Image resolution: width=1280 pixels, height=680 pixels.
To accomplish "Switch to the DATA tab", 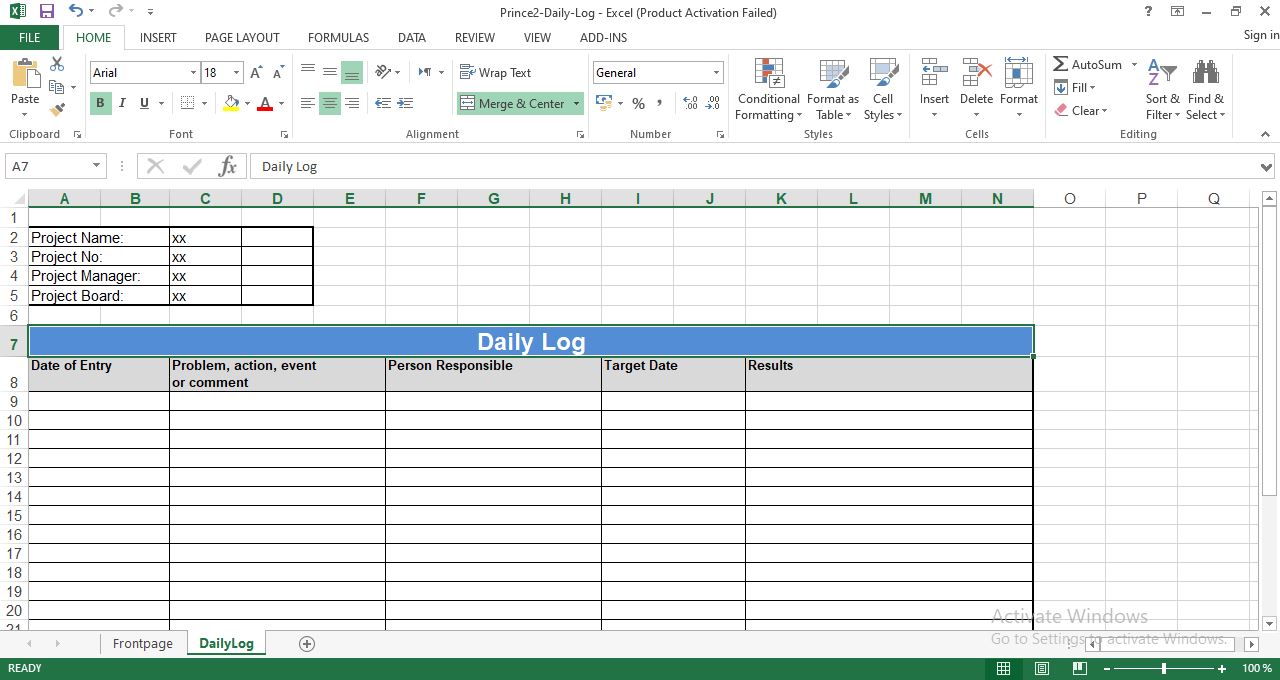I will (x=412, y=37).
